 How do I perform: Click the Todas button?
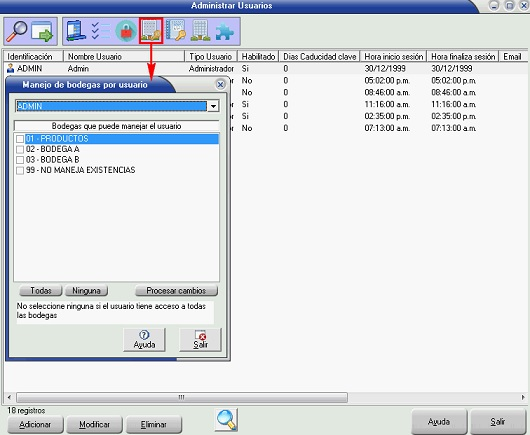click(41, 291)
